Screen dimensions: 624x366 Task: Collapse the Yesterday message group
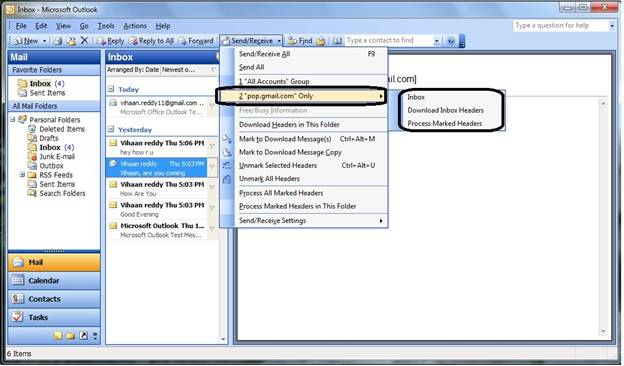pos(111,129)
